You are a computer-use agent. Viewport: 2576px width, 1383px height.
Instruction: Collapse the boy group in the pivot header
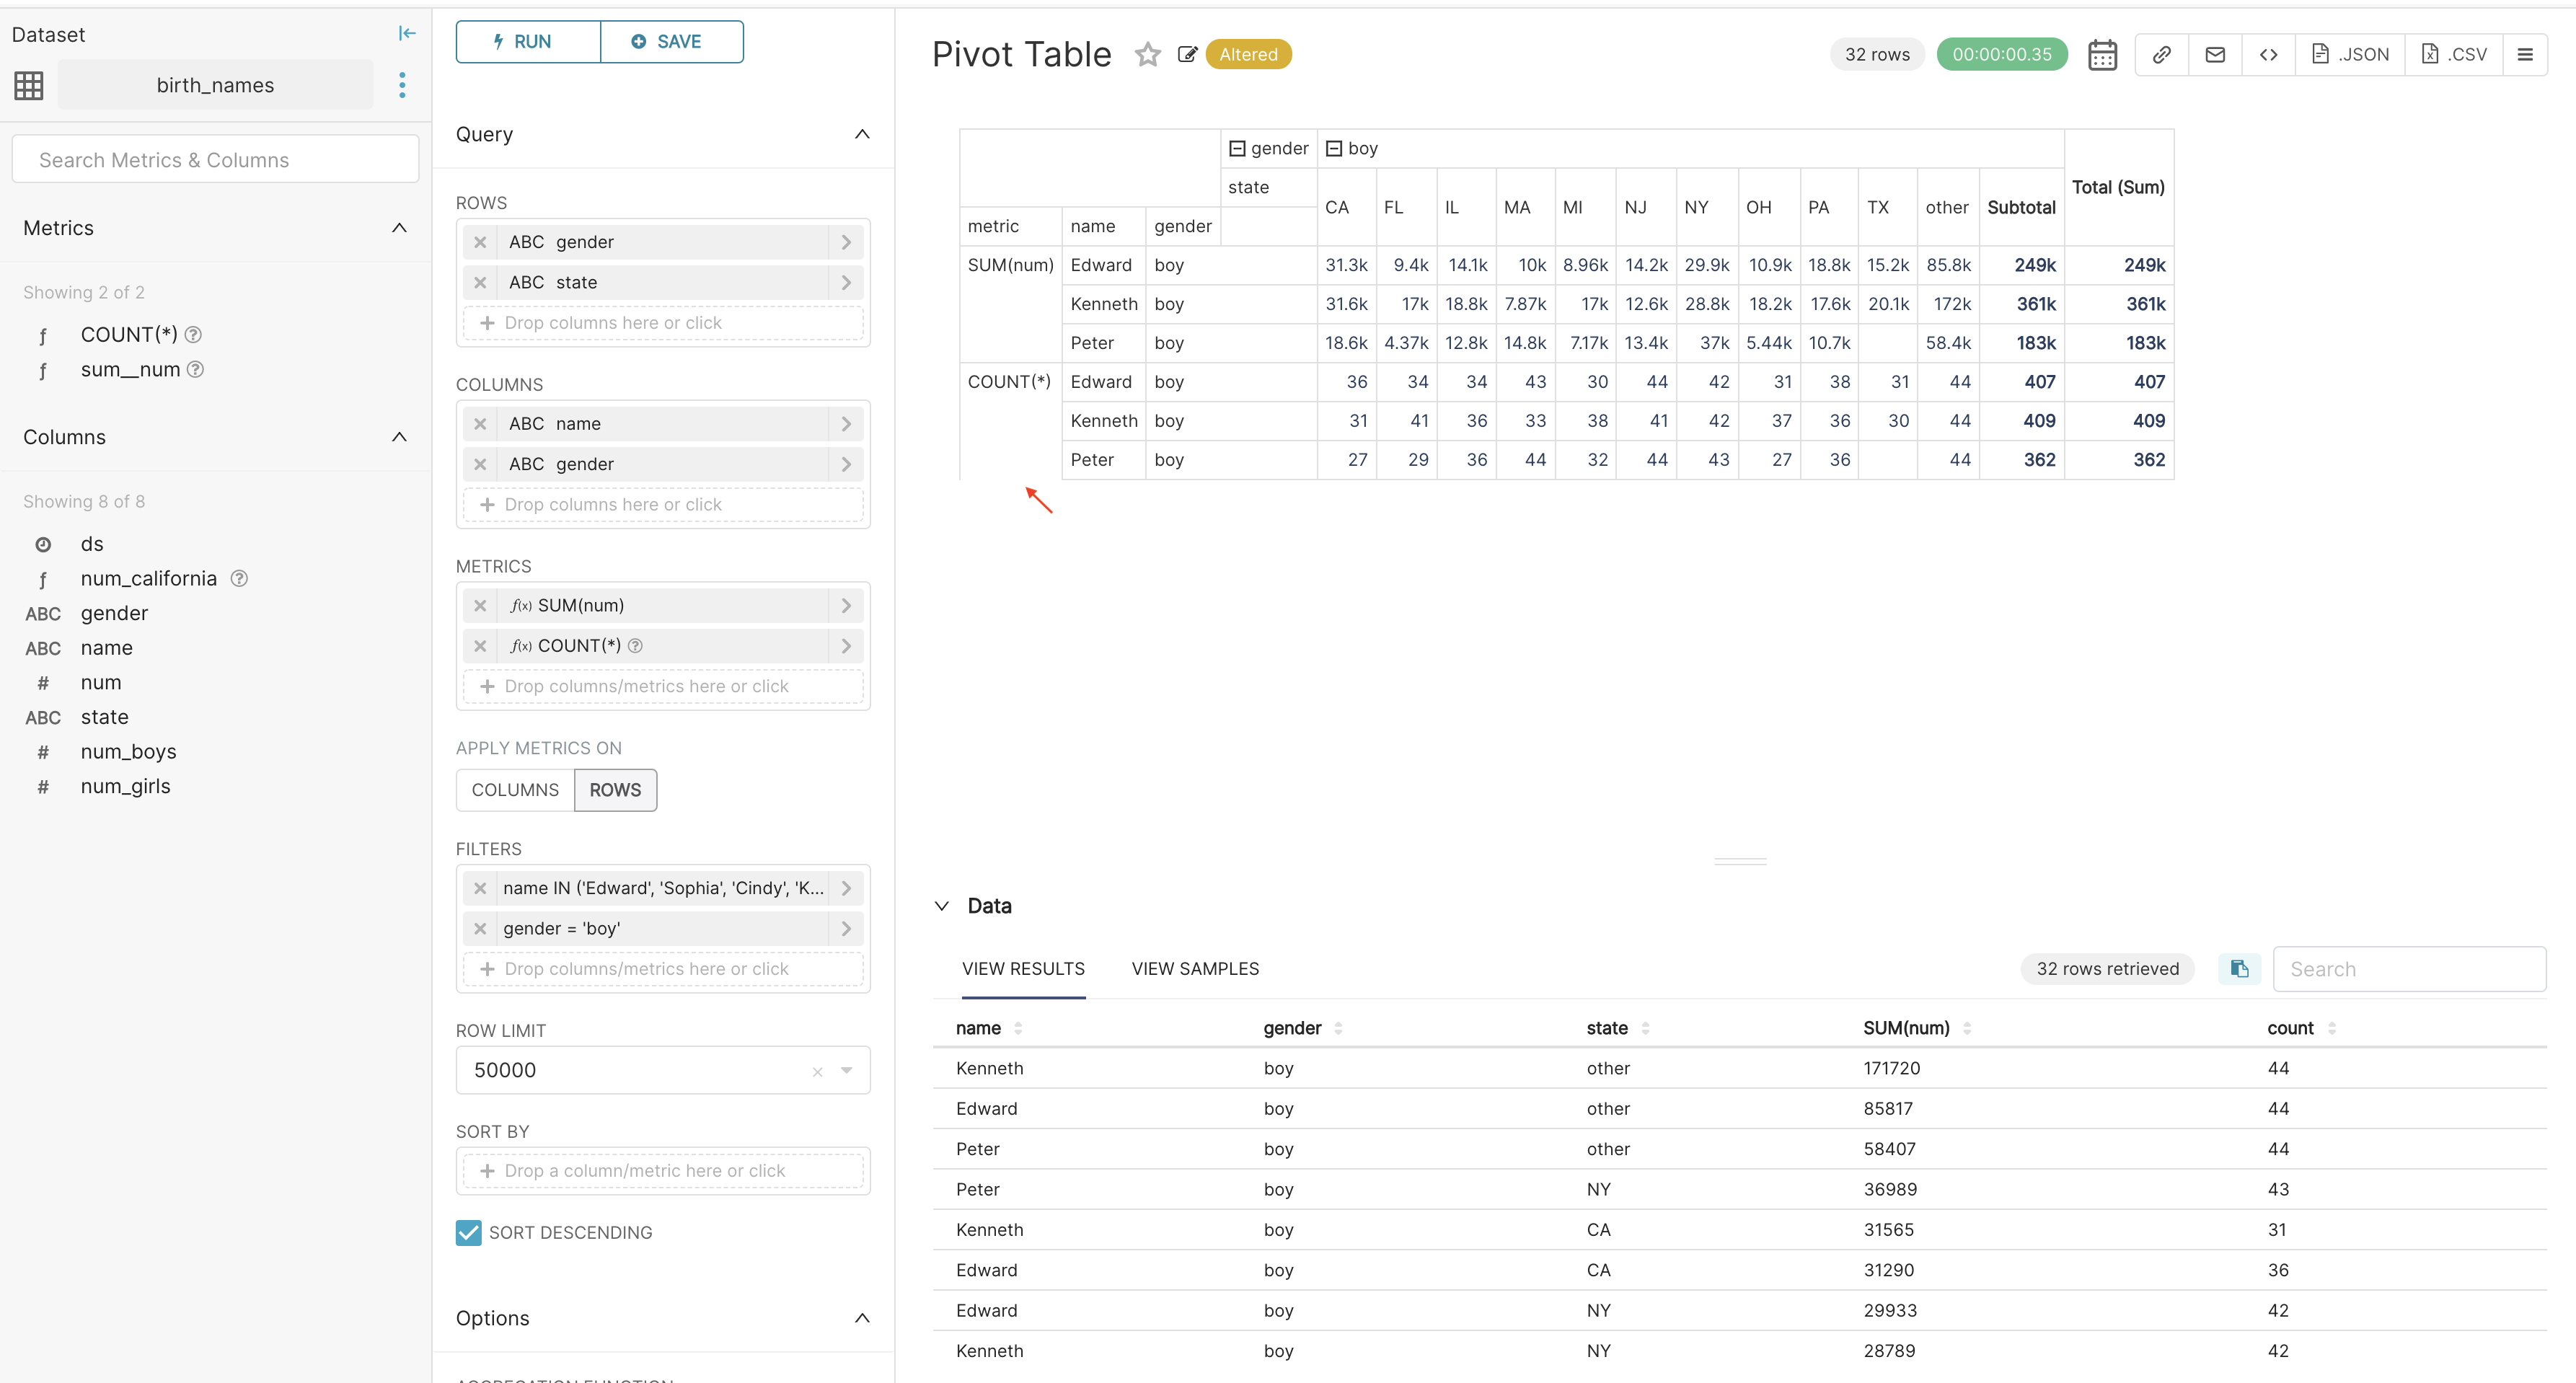(x=1334, y=147)
